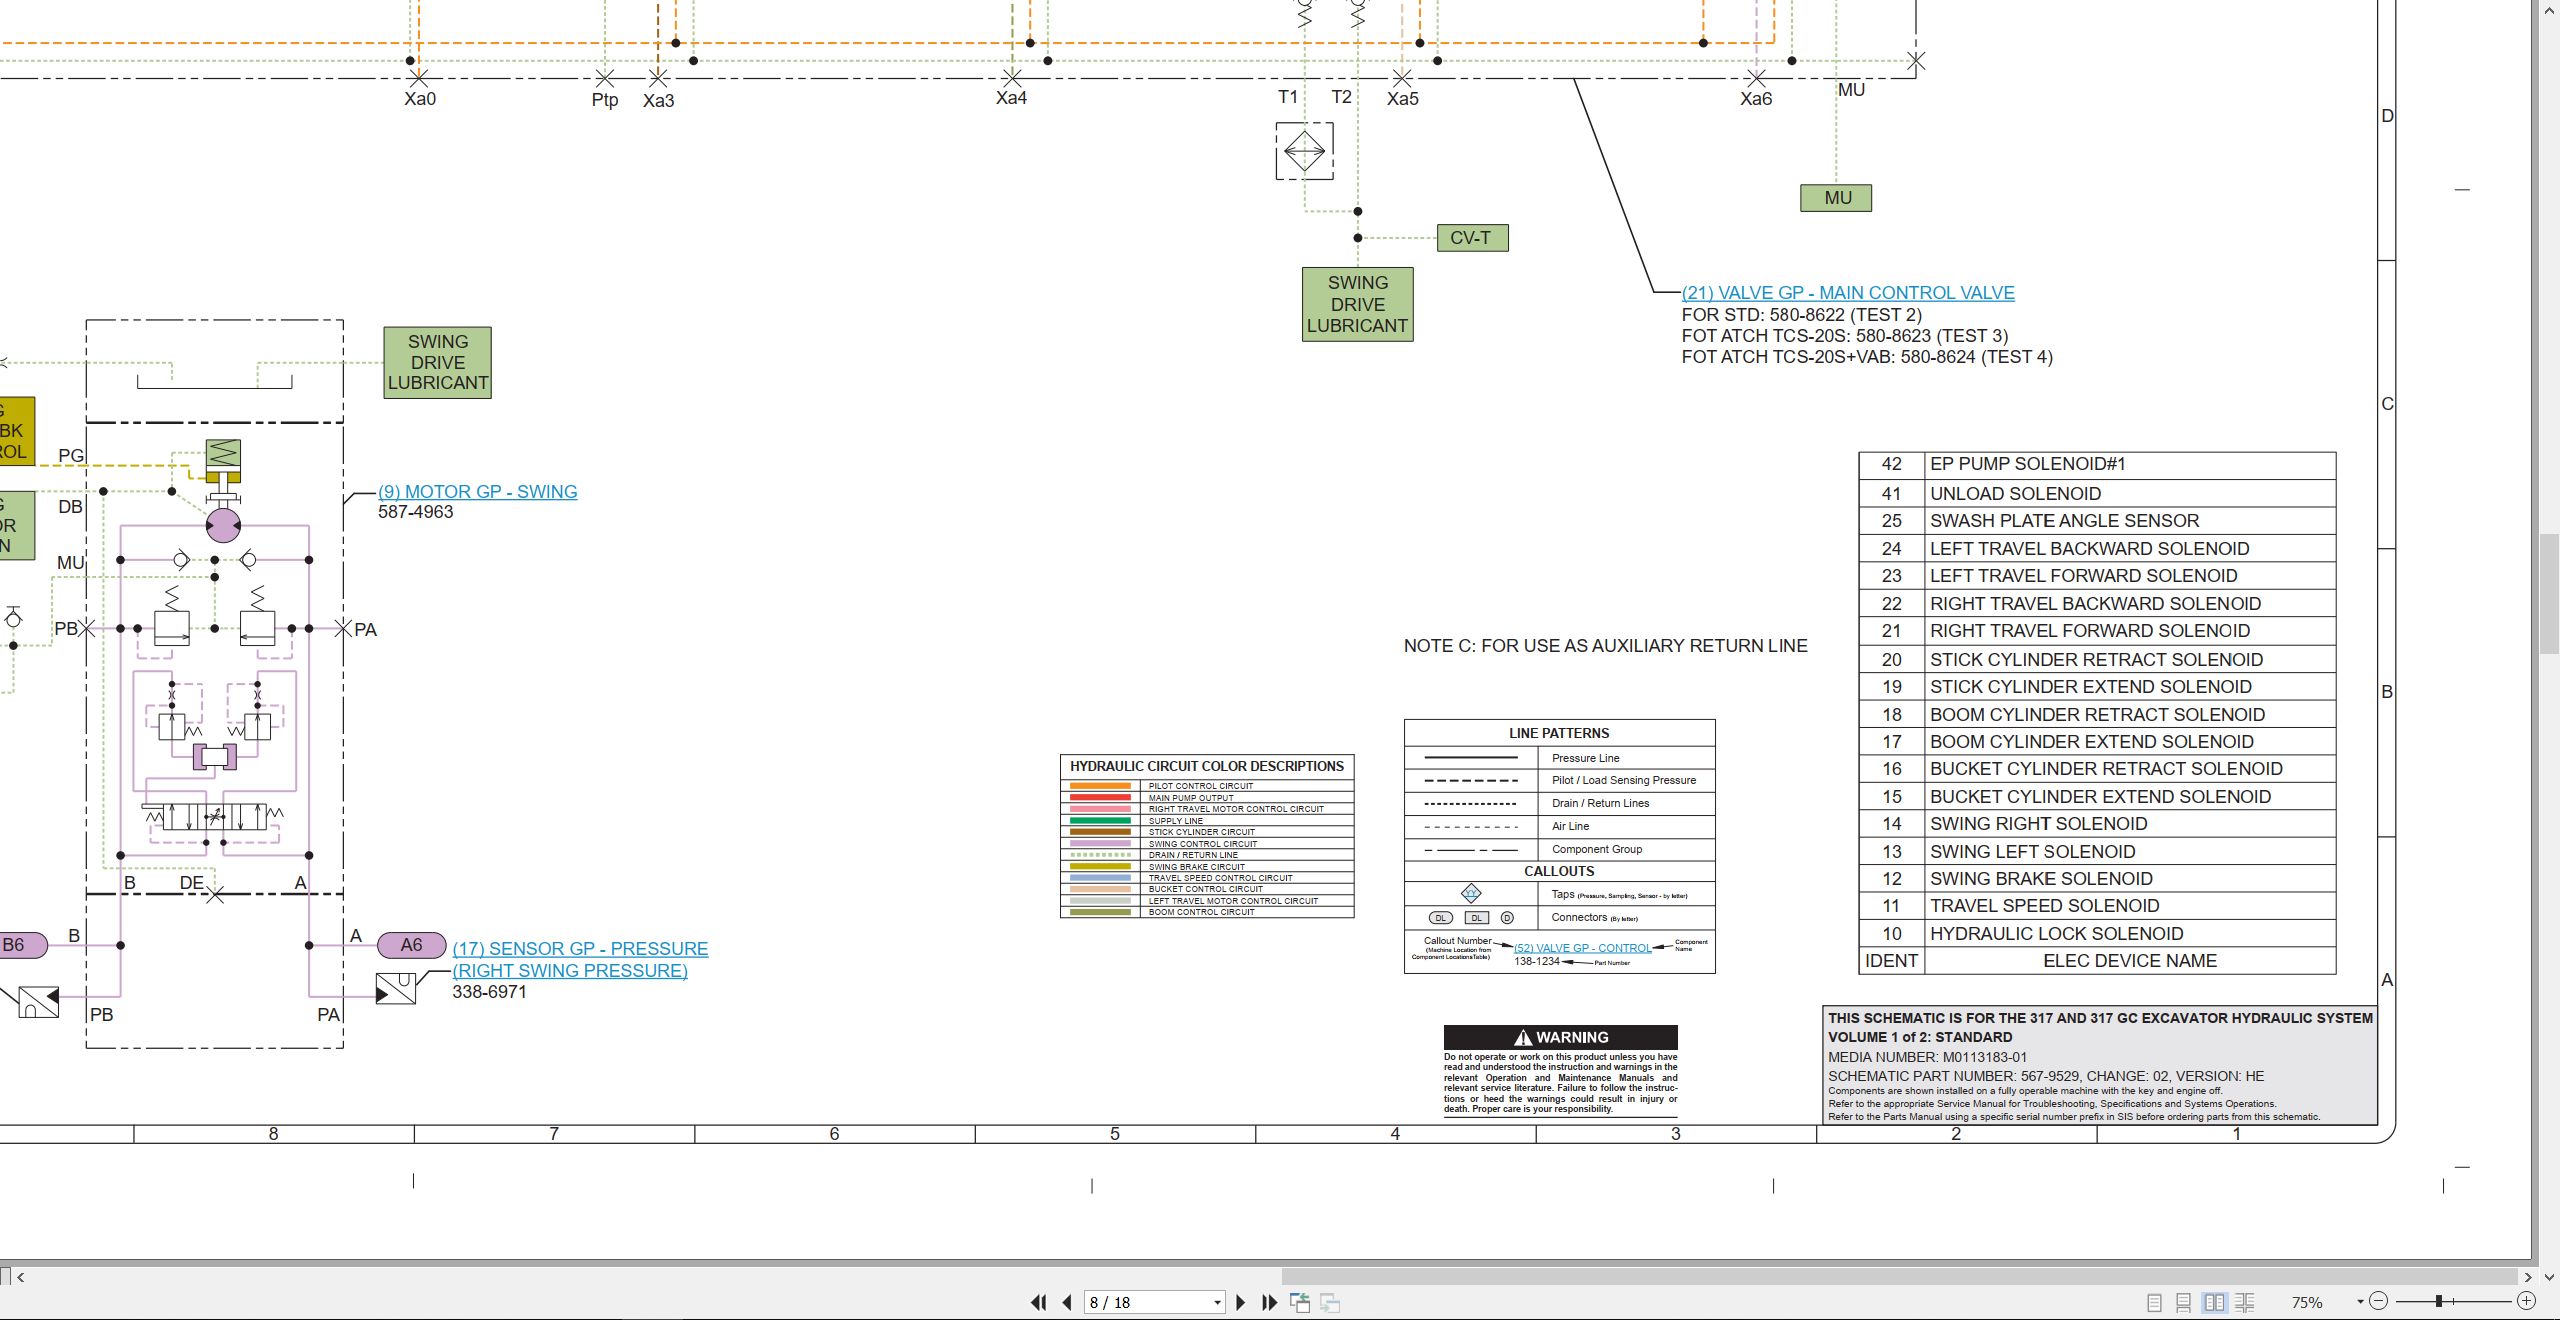Image resolution: width=2560 pixels, height=1320 pixels.
Task: Click SWING DRIVE LUBRICANT box under CV-T
Action: coord(1357,304)
